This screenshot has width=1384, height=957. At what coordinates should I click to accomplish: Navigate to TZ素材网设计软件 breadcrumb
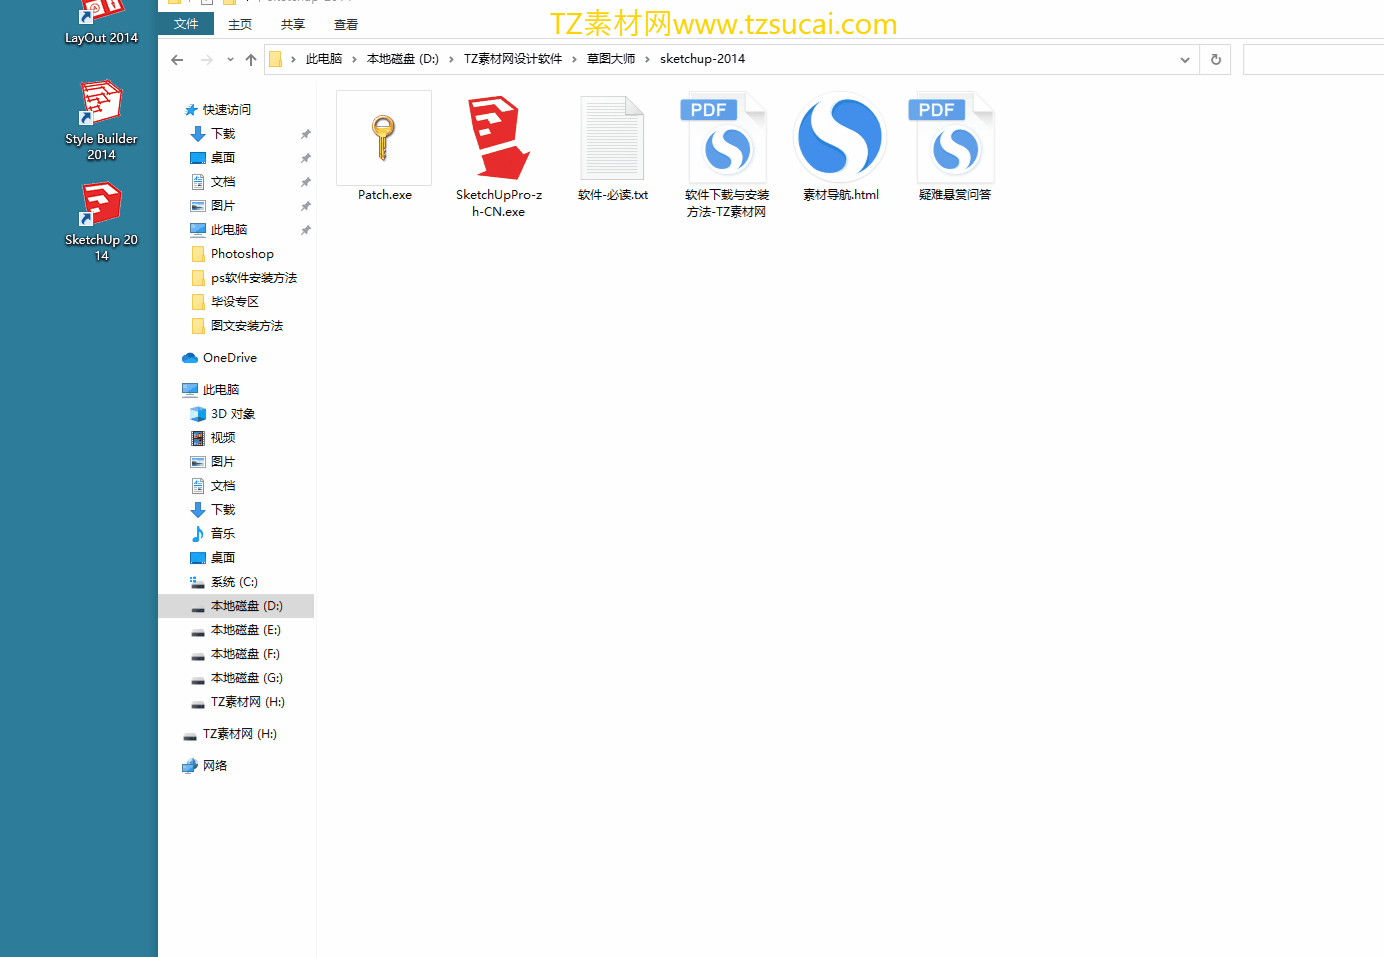513,59
